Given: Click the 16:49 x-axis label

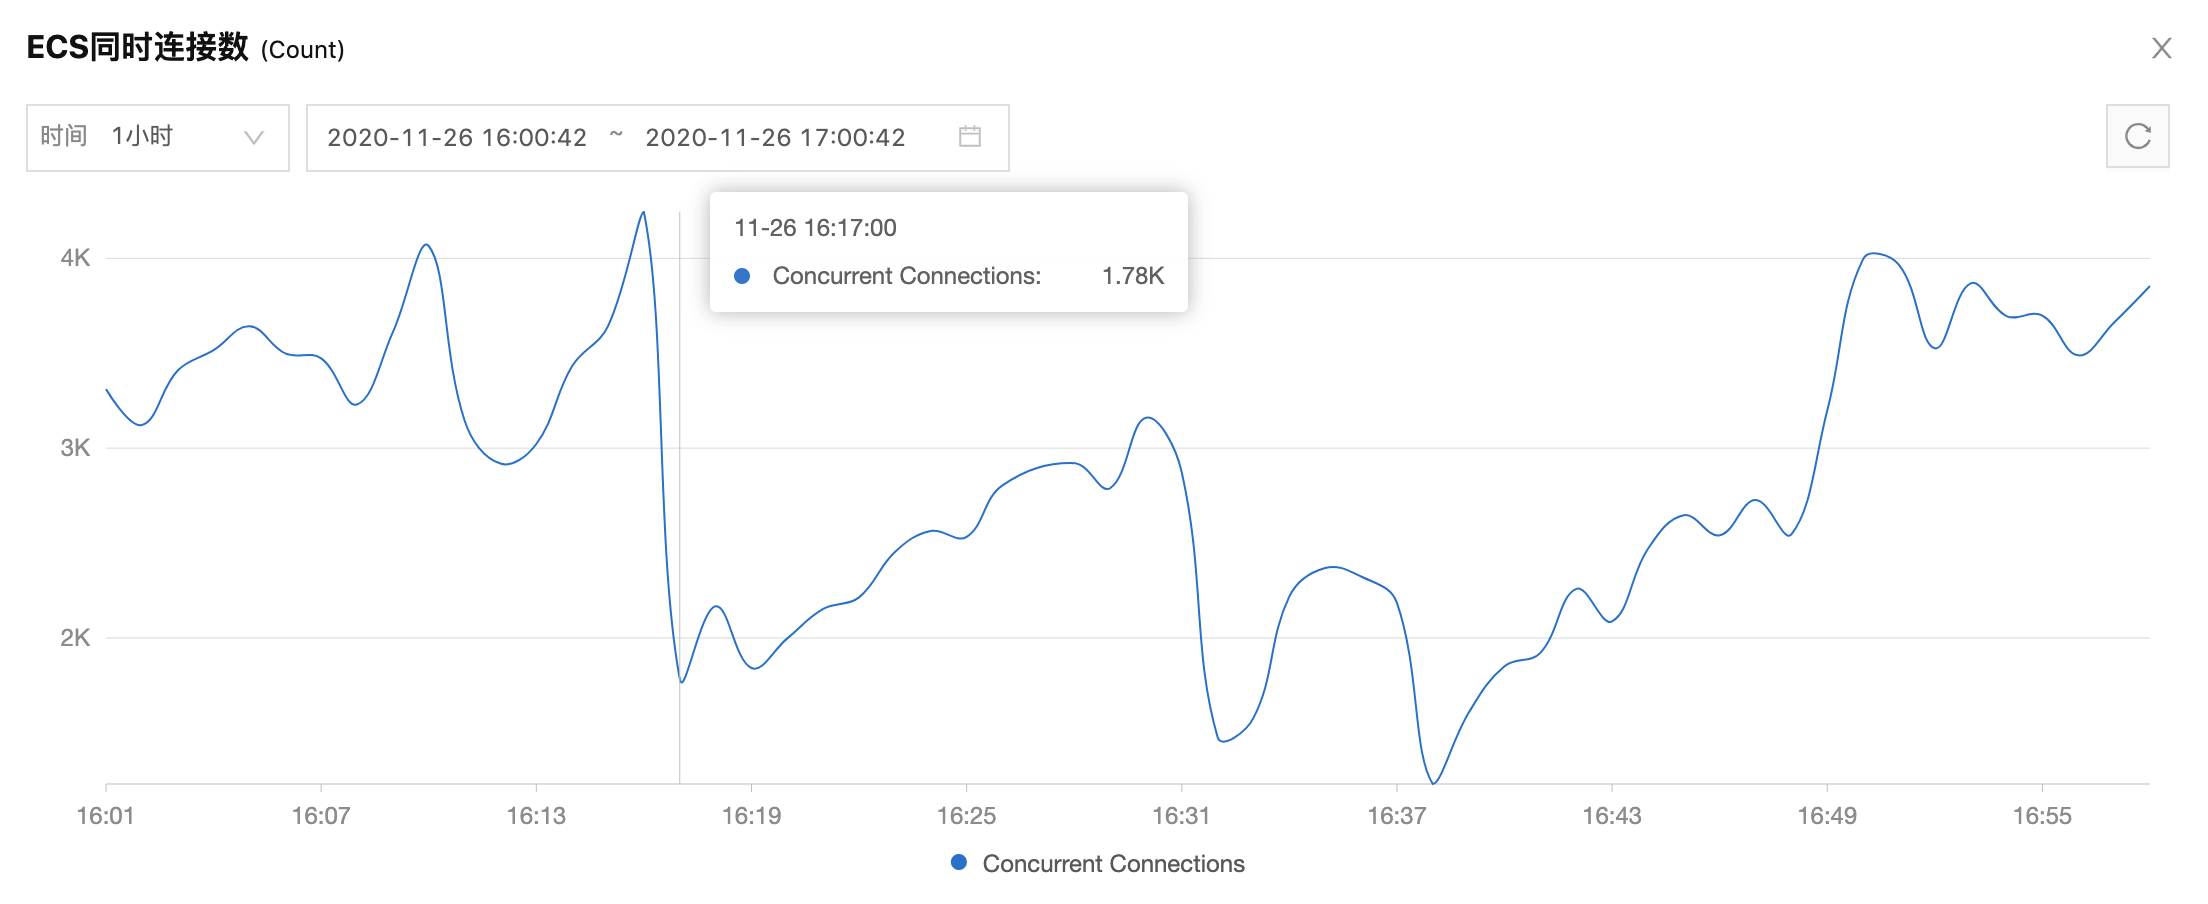Looking at the screenshot, I should click(1827, 816).
